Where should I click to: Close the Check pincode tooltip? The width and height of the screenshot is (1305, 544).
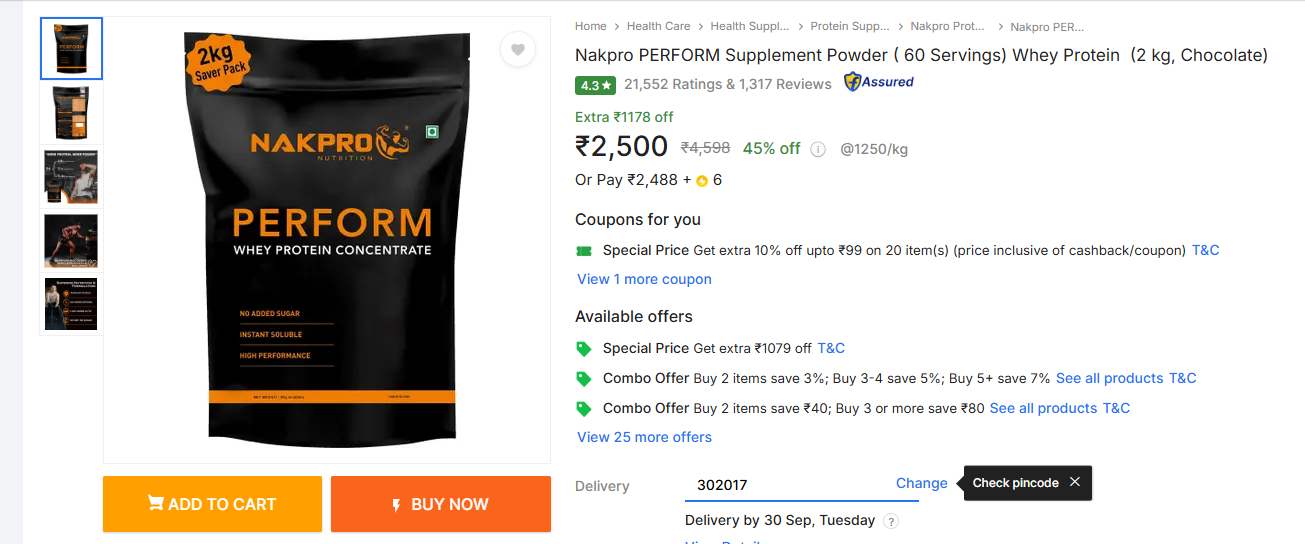1074,482
